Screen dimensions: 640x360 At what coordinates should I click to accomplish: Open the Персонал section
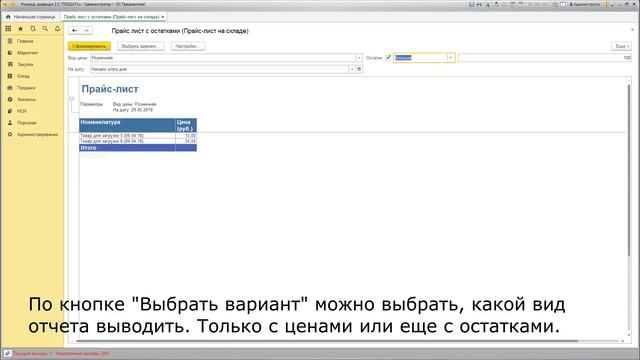pyautogui.click(x=27, y=122)
